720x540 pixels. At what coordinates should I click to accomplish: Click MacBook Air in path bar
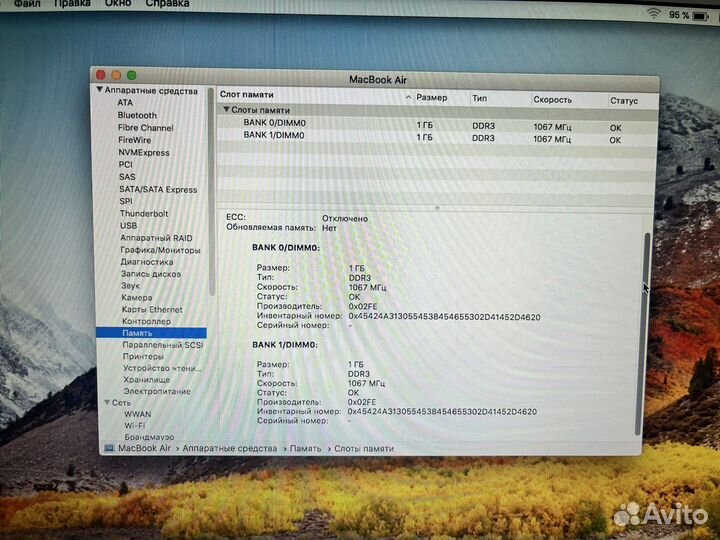[144, 448]
